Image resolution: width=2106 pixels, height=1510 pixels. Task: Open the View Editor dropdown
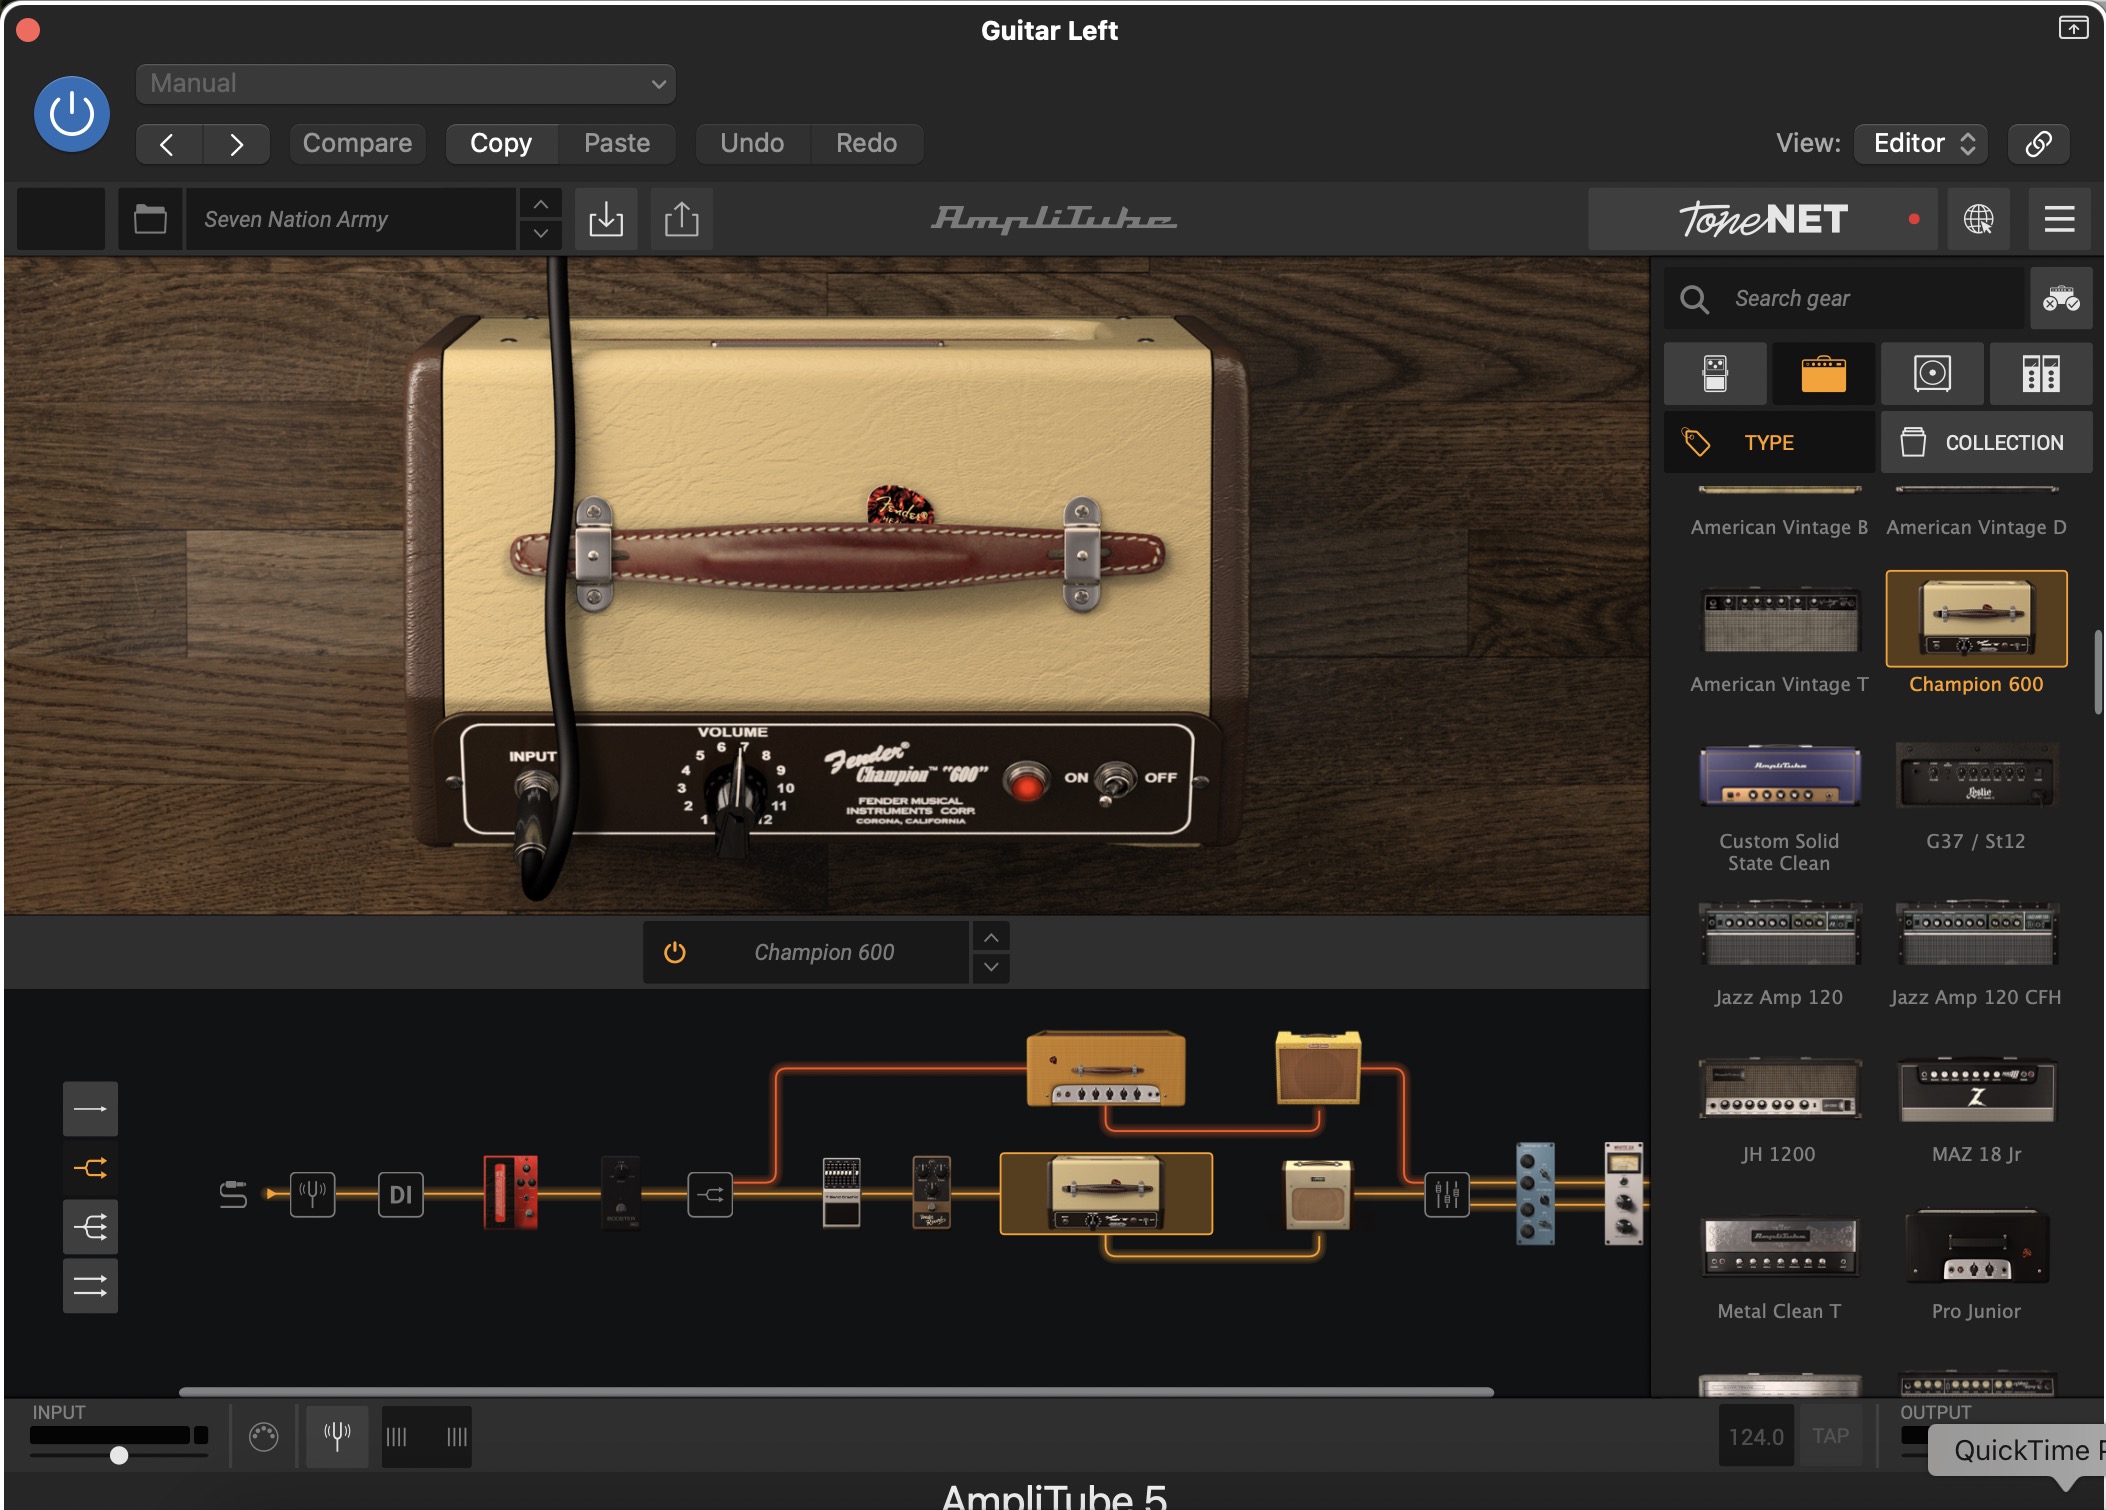tap(1921, 144)
